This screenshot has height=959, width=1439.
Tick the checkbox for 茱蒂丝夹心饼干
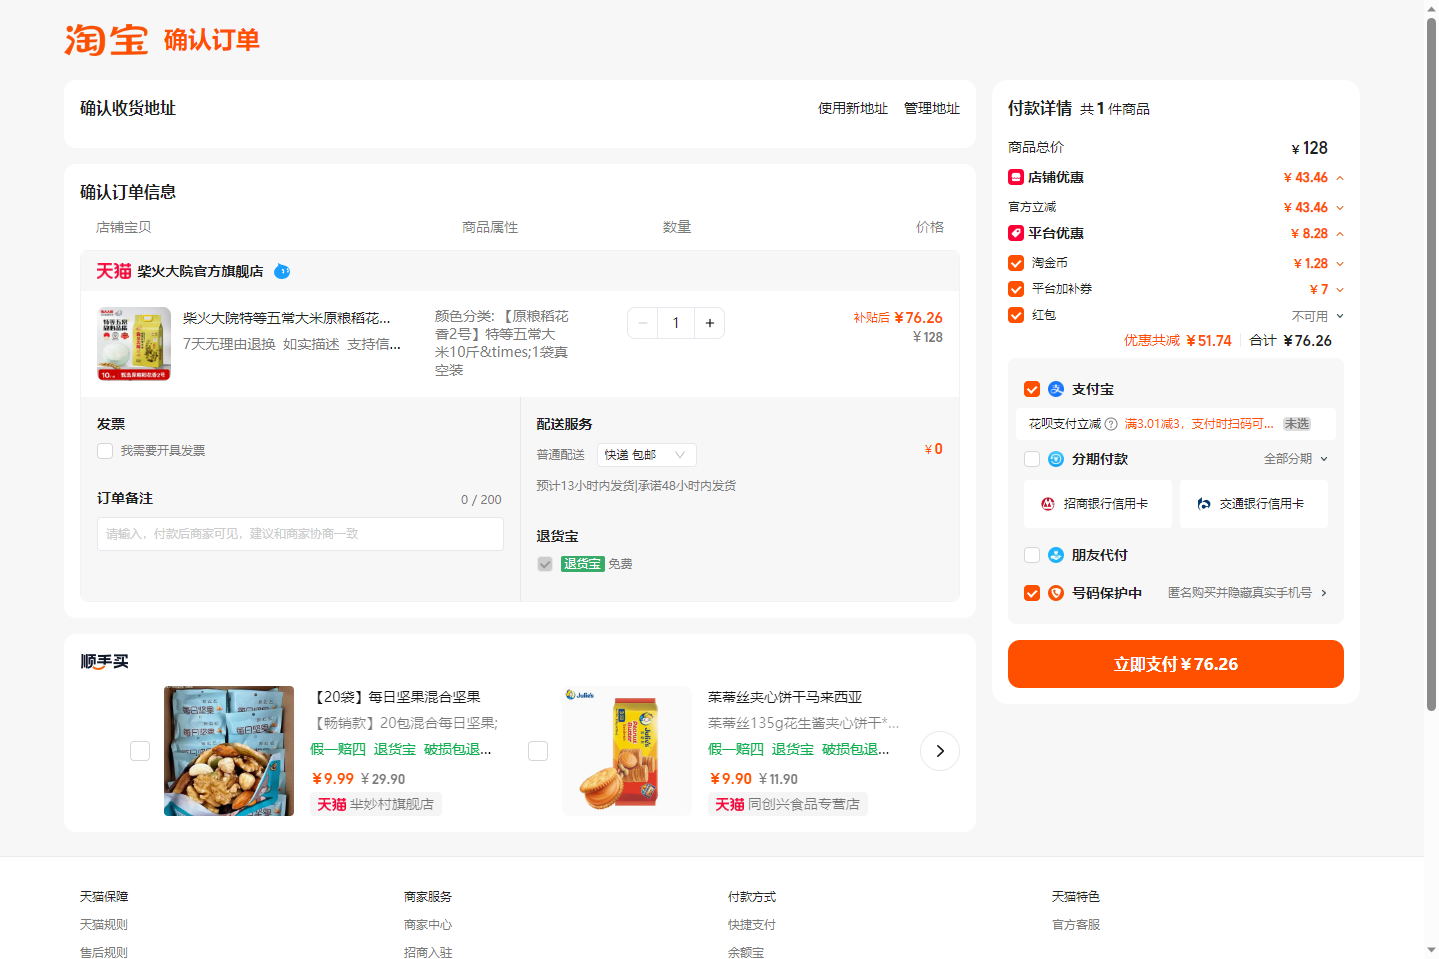pyautogui.click(x=538, y=751)
